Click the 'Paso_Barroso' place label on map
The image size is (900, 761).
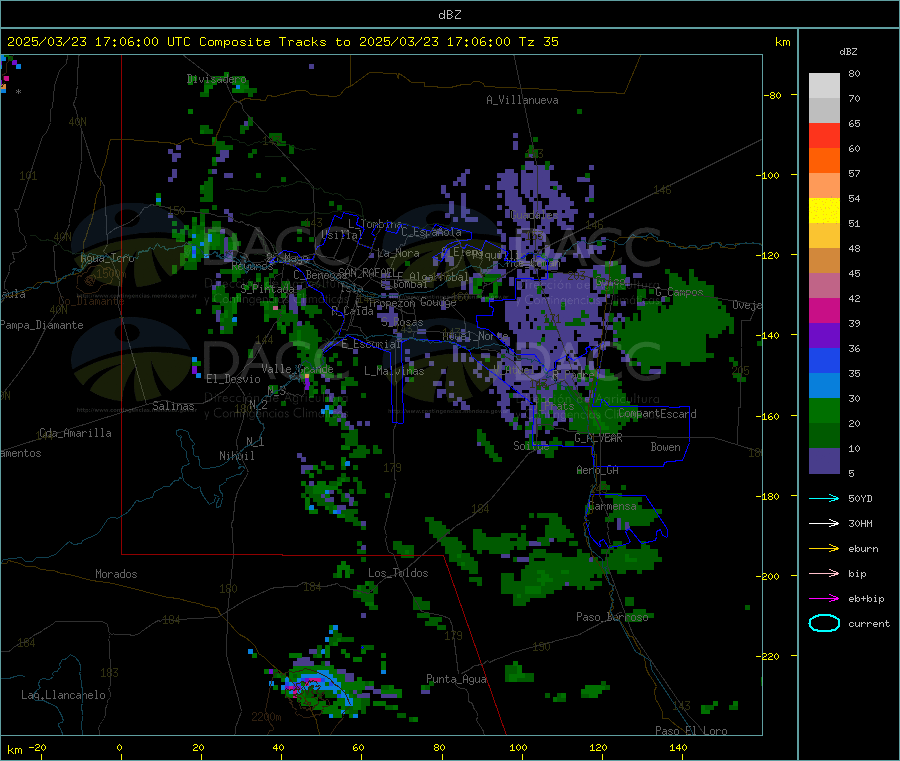(612, 617)
